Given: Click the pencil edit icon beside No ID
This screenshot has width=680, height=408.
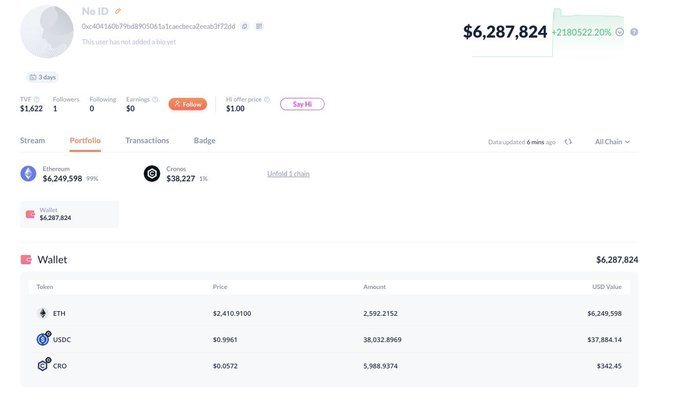Looking at the screenshot, I should [118, 11].
